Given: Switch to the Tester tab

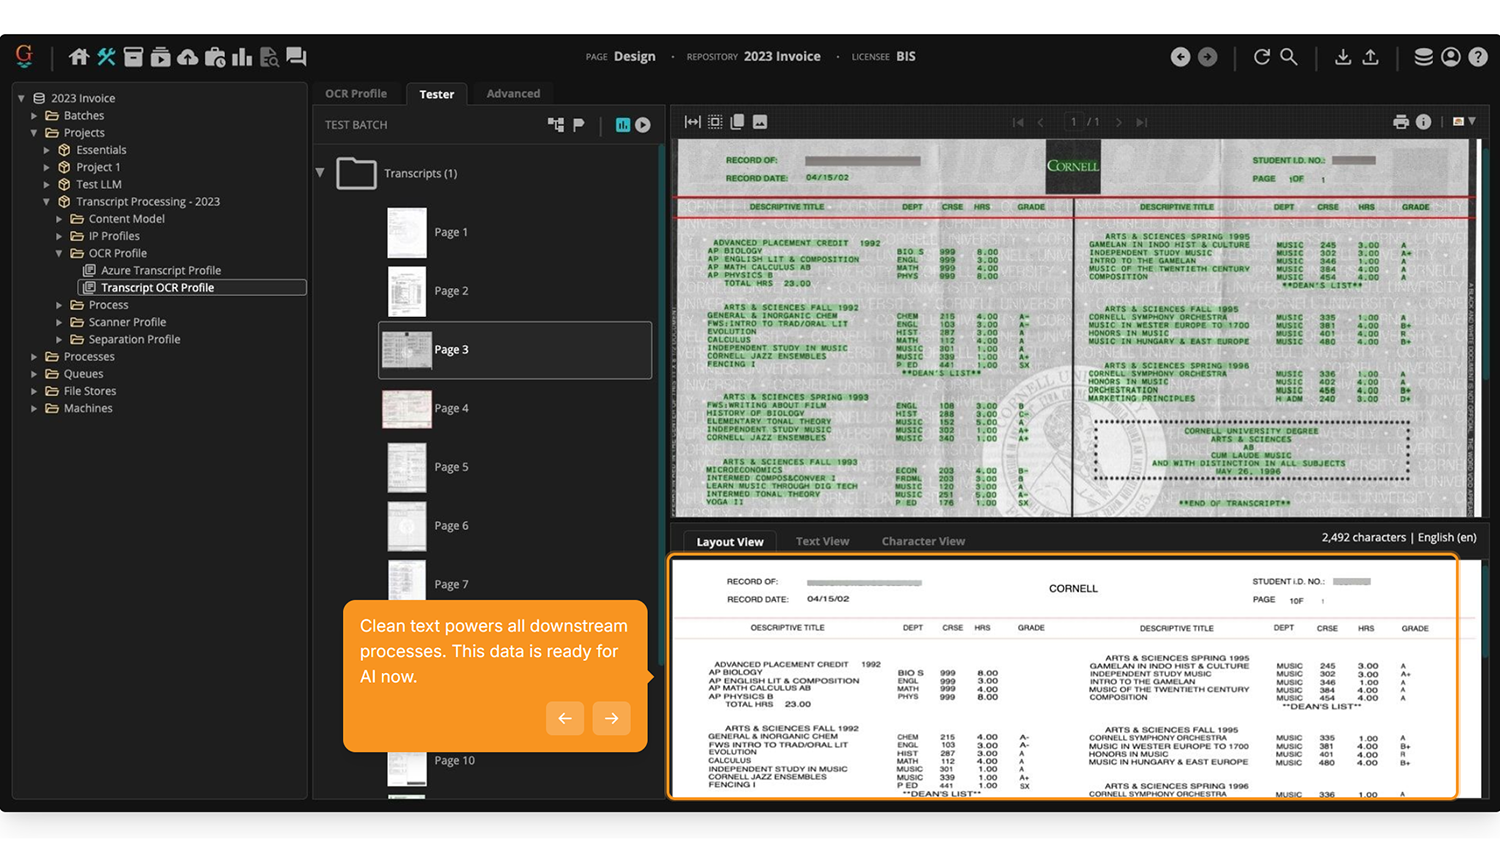Looking at the screenshot, I should 436,94.
